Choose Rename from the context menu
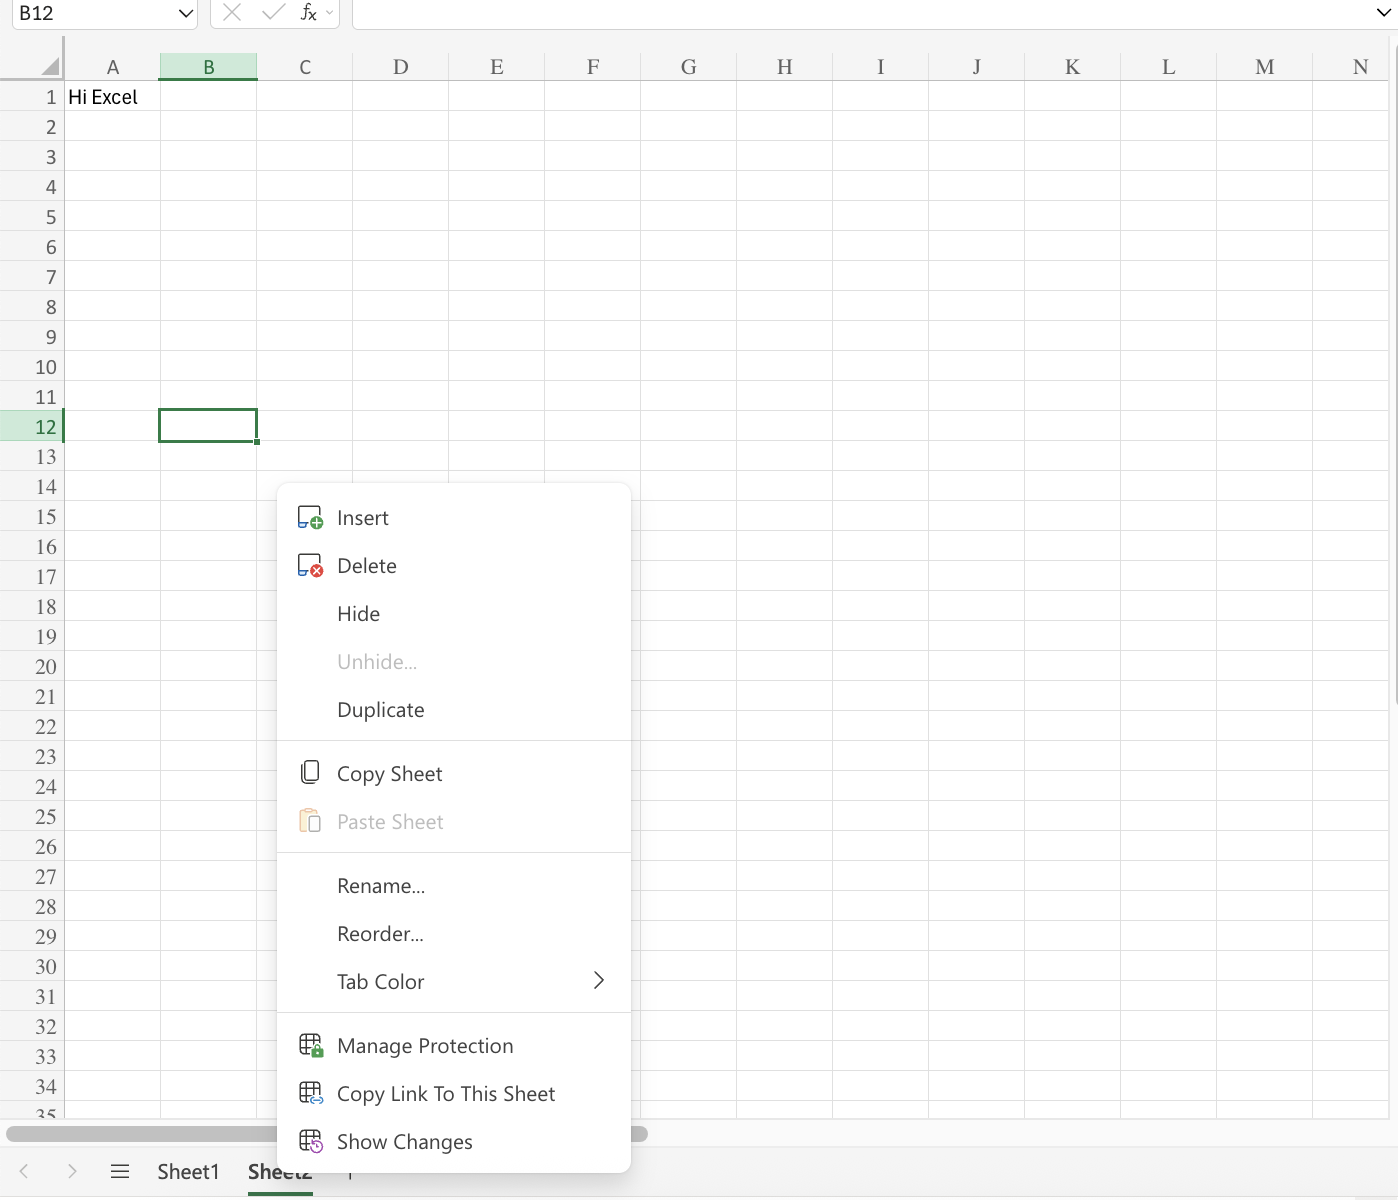Image resolution: width=1398 pixels, height=1200 pixels. tap(381, 885)
